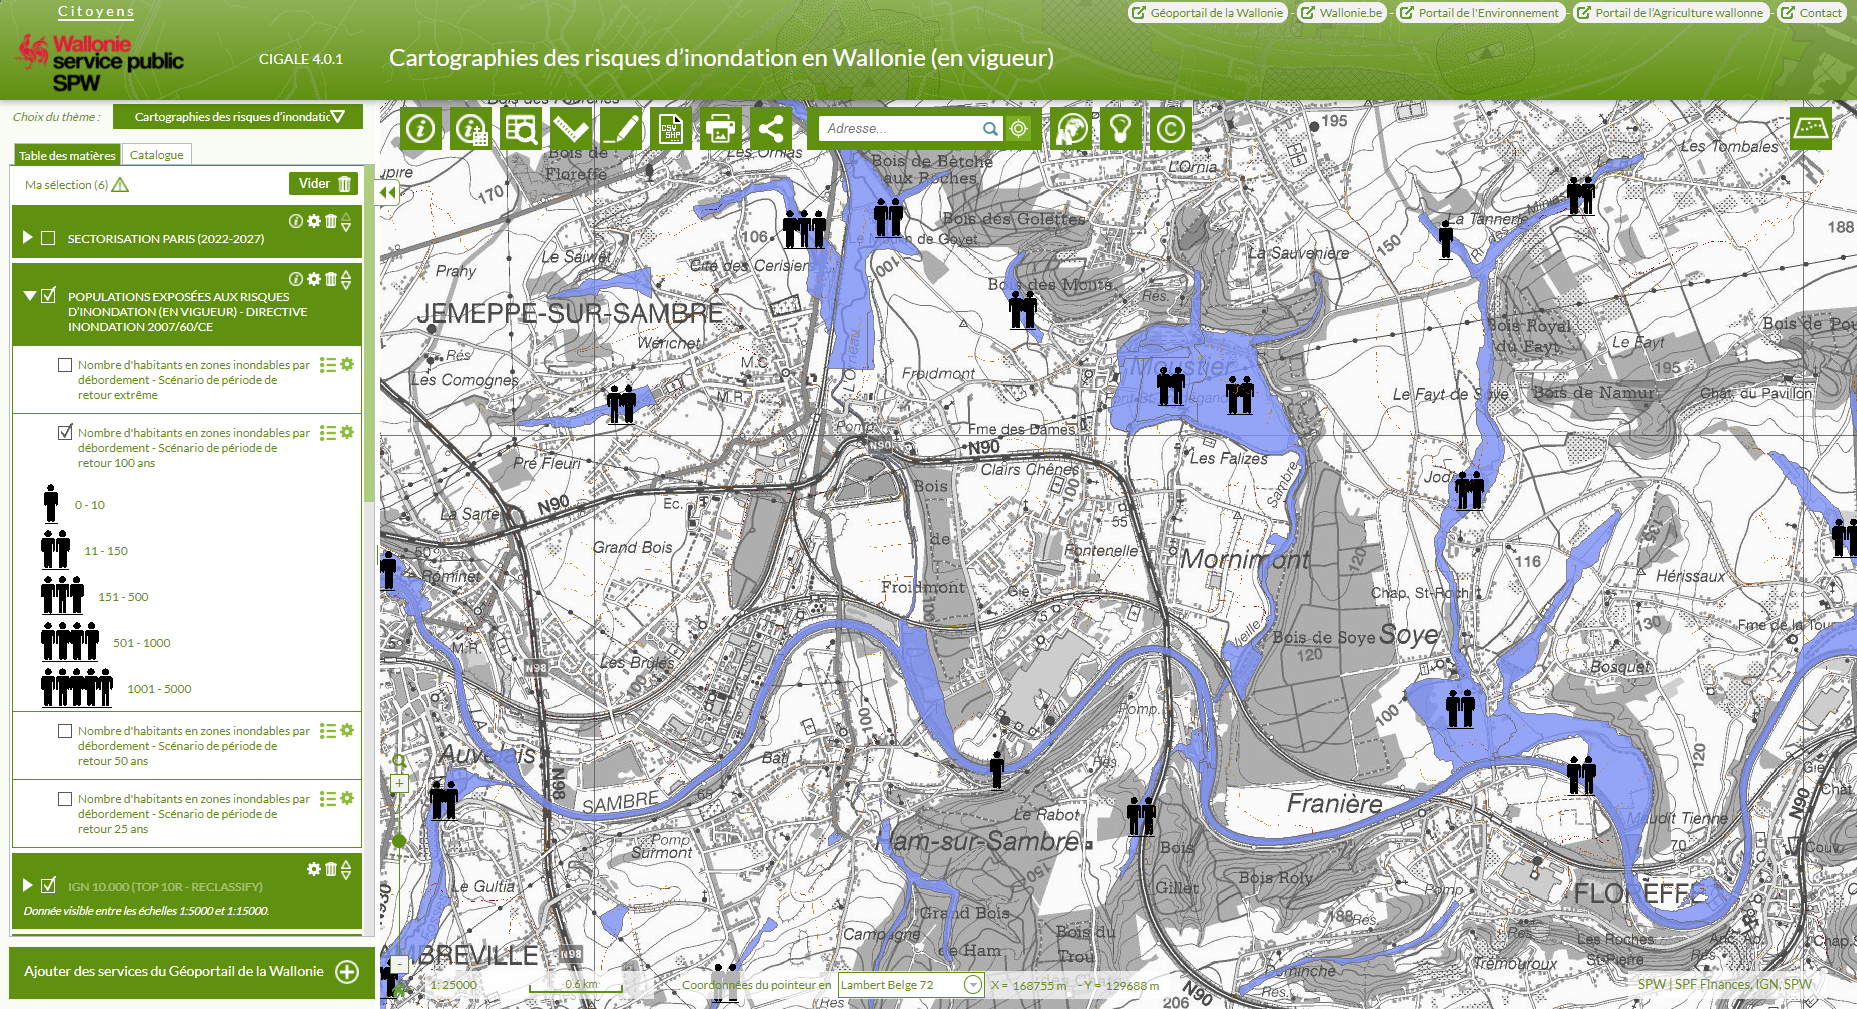Image resolution: width=1857 pixels, height=1009 pixels.
Task: Open info for Sectorisation PARIS layer
Action: pyautogui.click(x=296, y=221)
